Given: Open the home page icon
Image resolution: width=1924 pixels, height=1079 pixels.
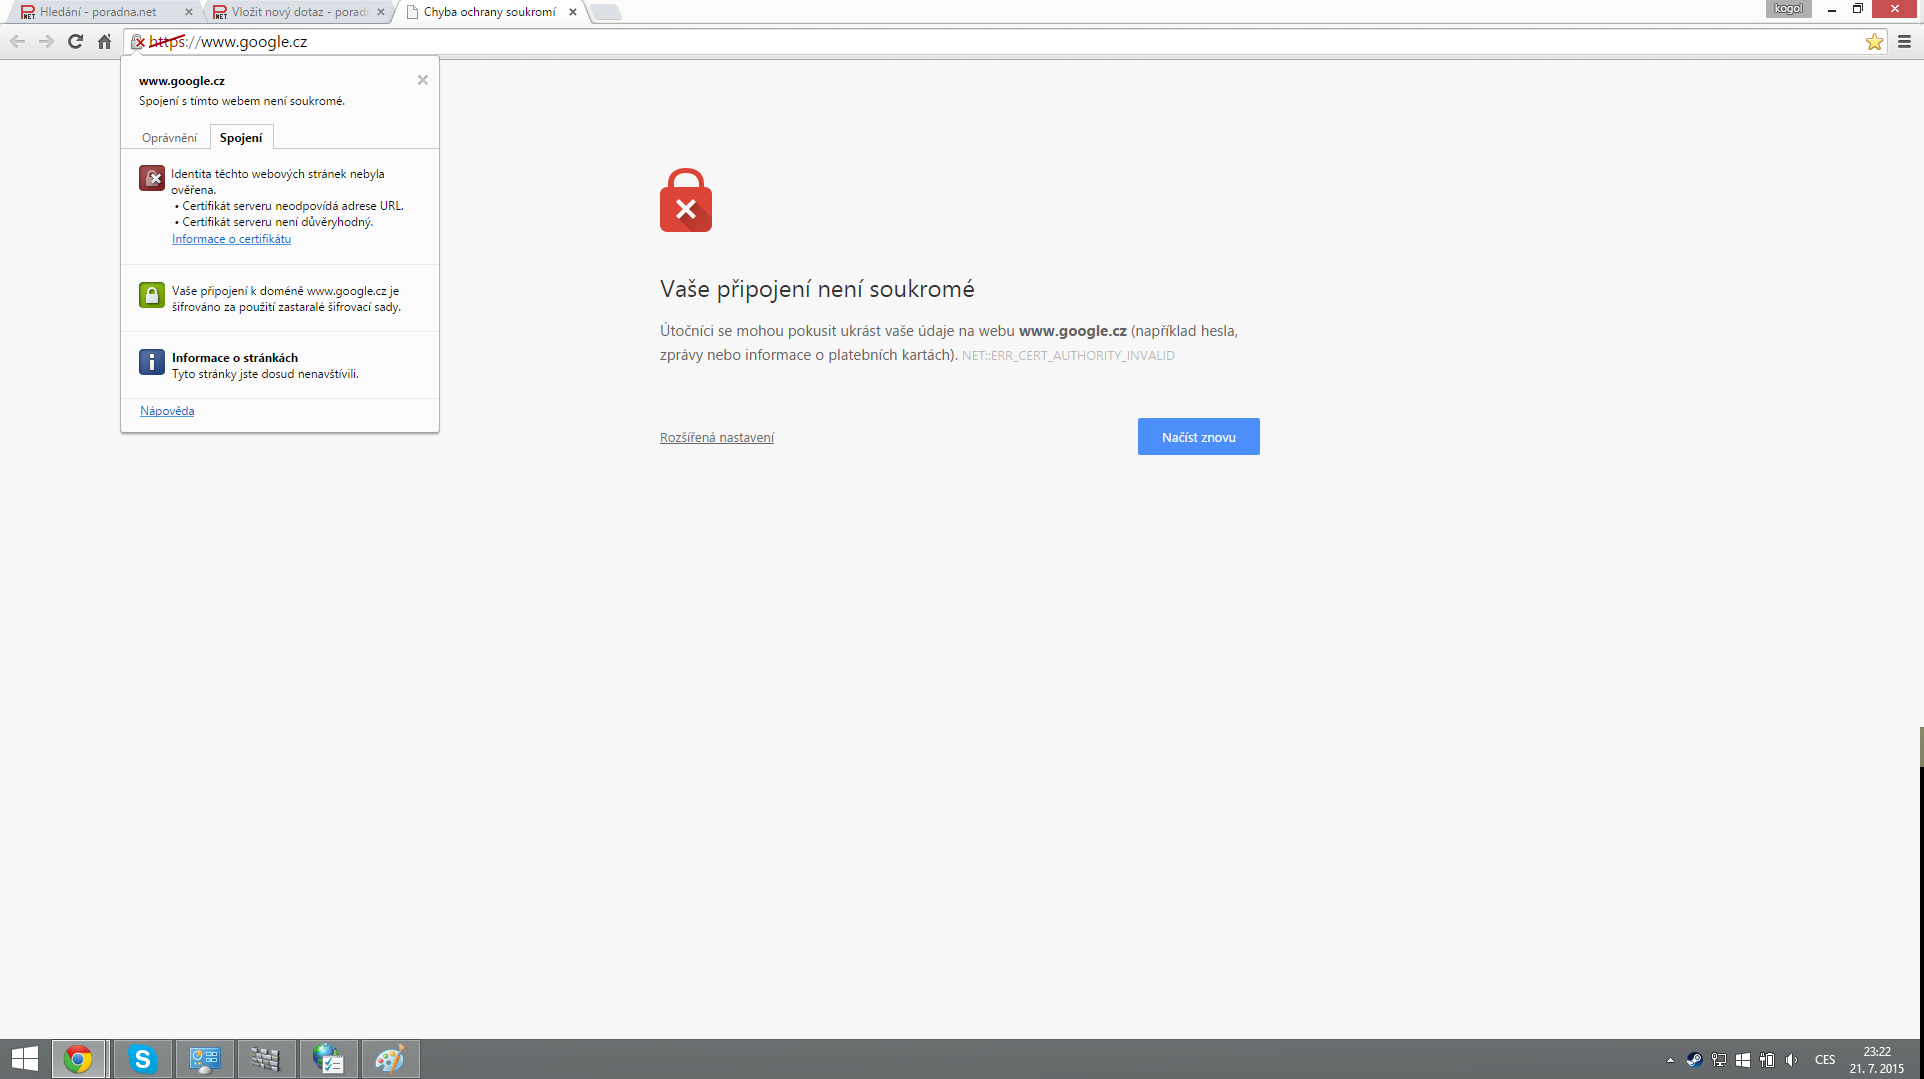Looking at the screenshot, I should click(x=104, y=41).
